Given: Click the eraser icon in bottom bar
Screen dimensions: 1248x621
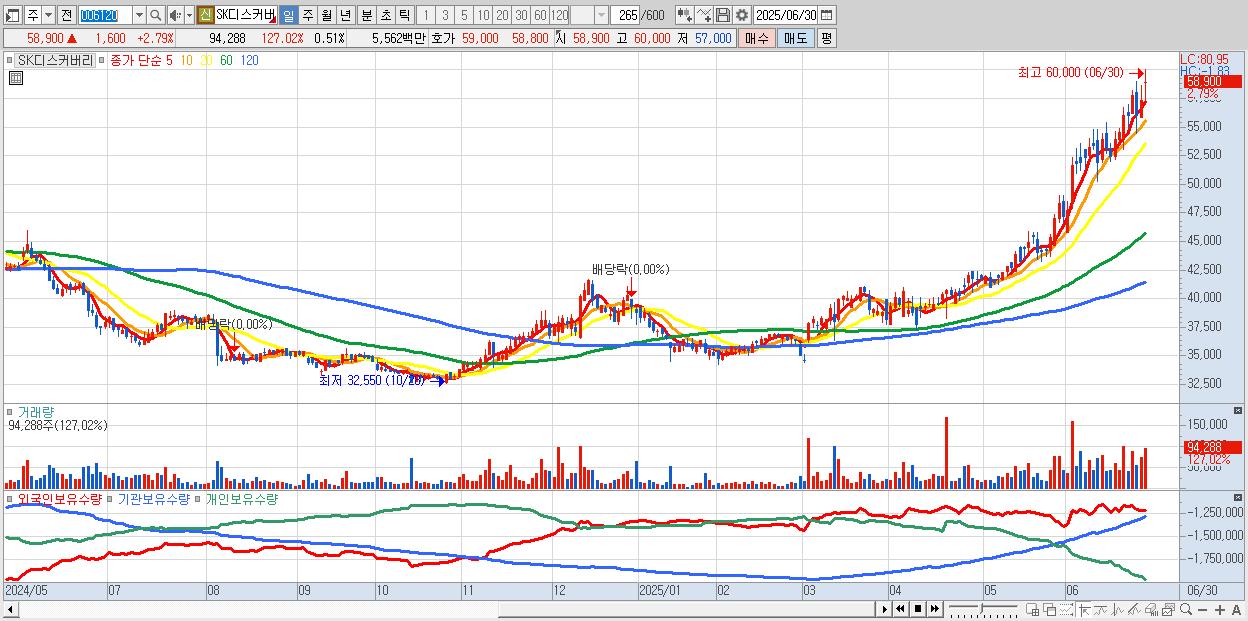Looking at the screenshot, I should tap(1151, 609).
